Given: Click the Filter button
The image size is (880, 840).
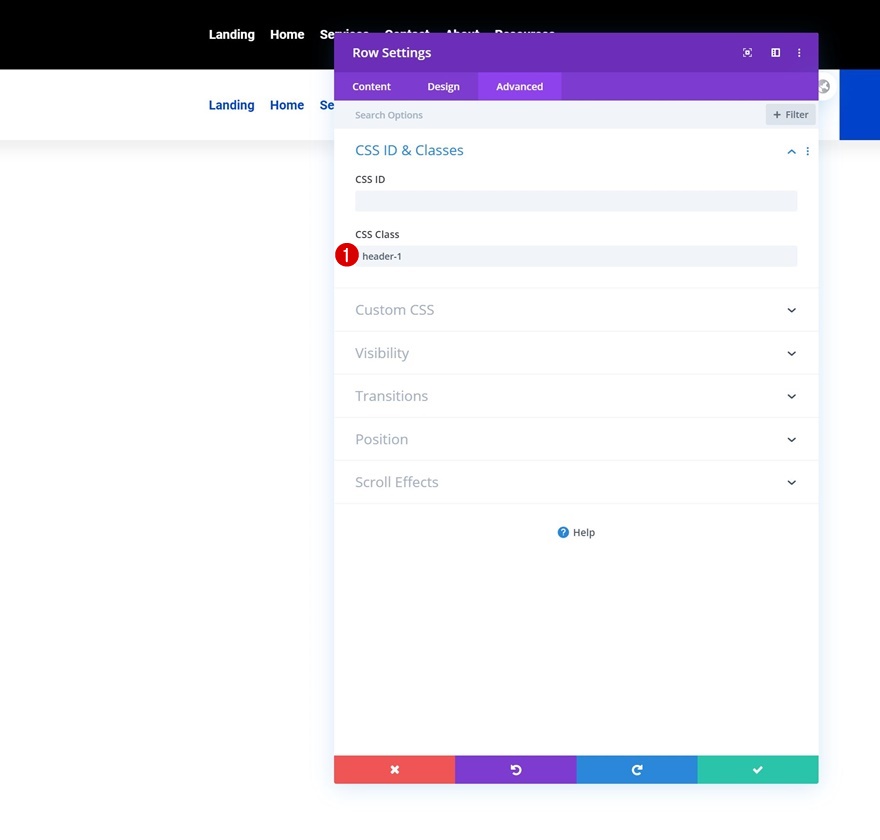Looking at the screenshot, I should (790, 114).
